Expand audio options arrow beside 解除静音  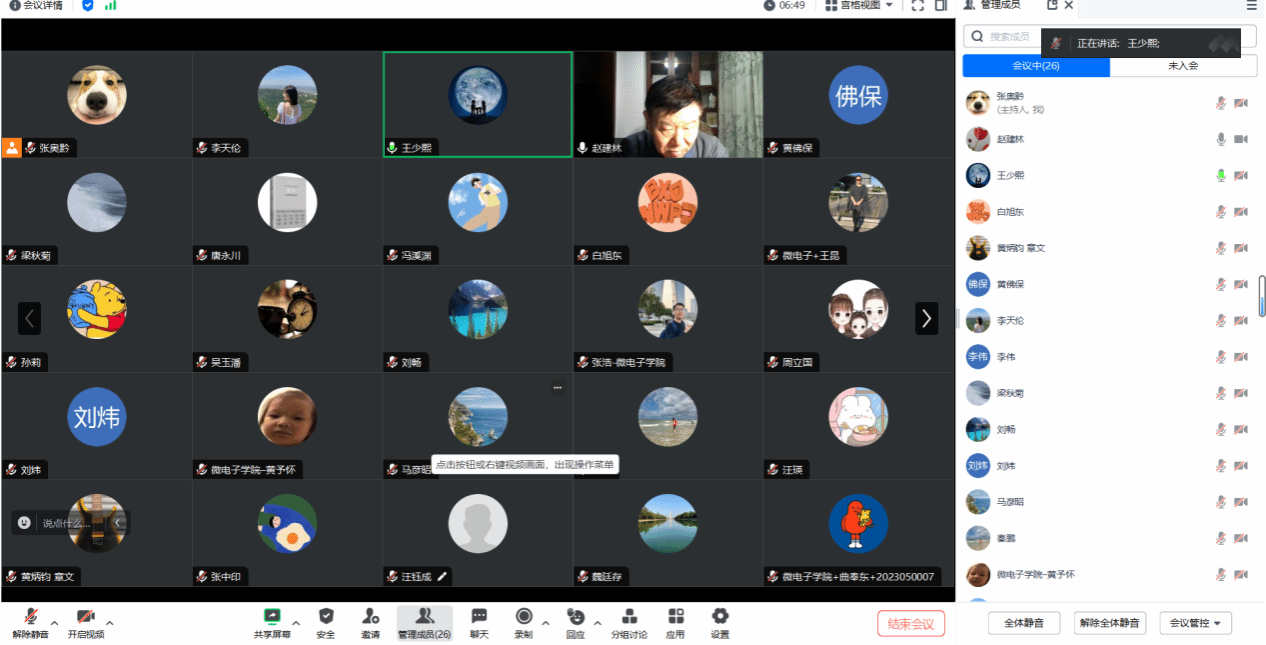coord(55,623)
